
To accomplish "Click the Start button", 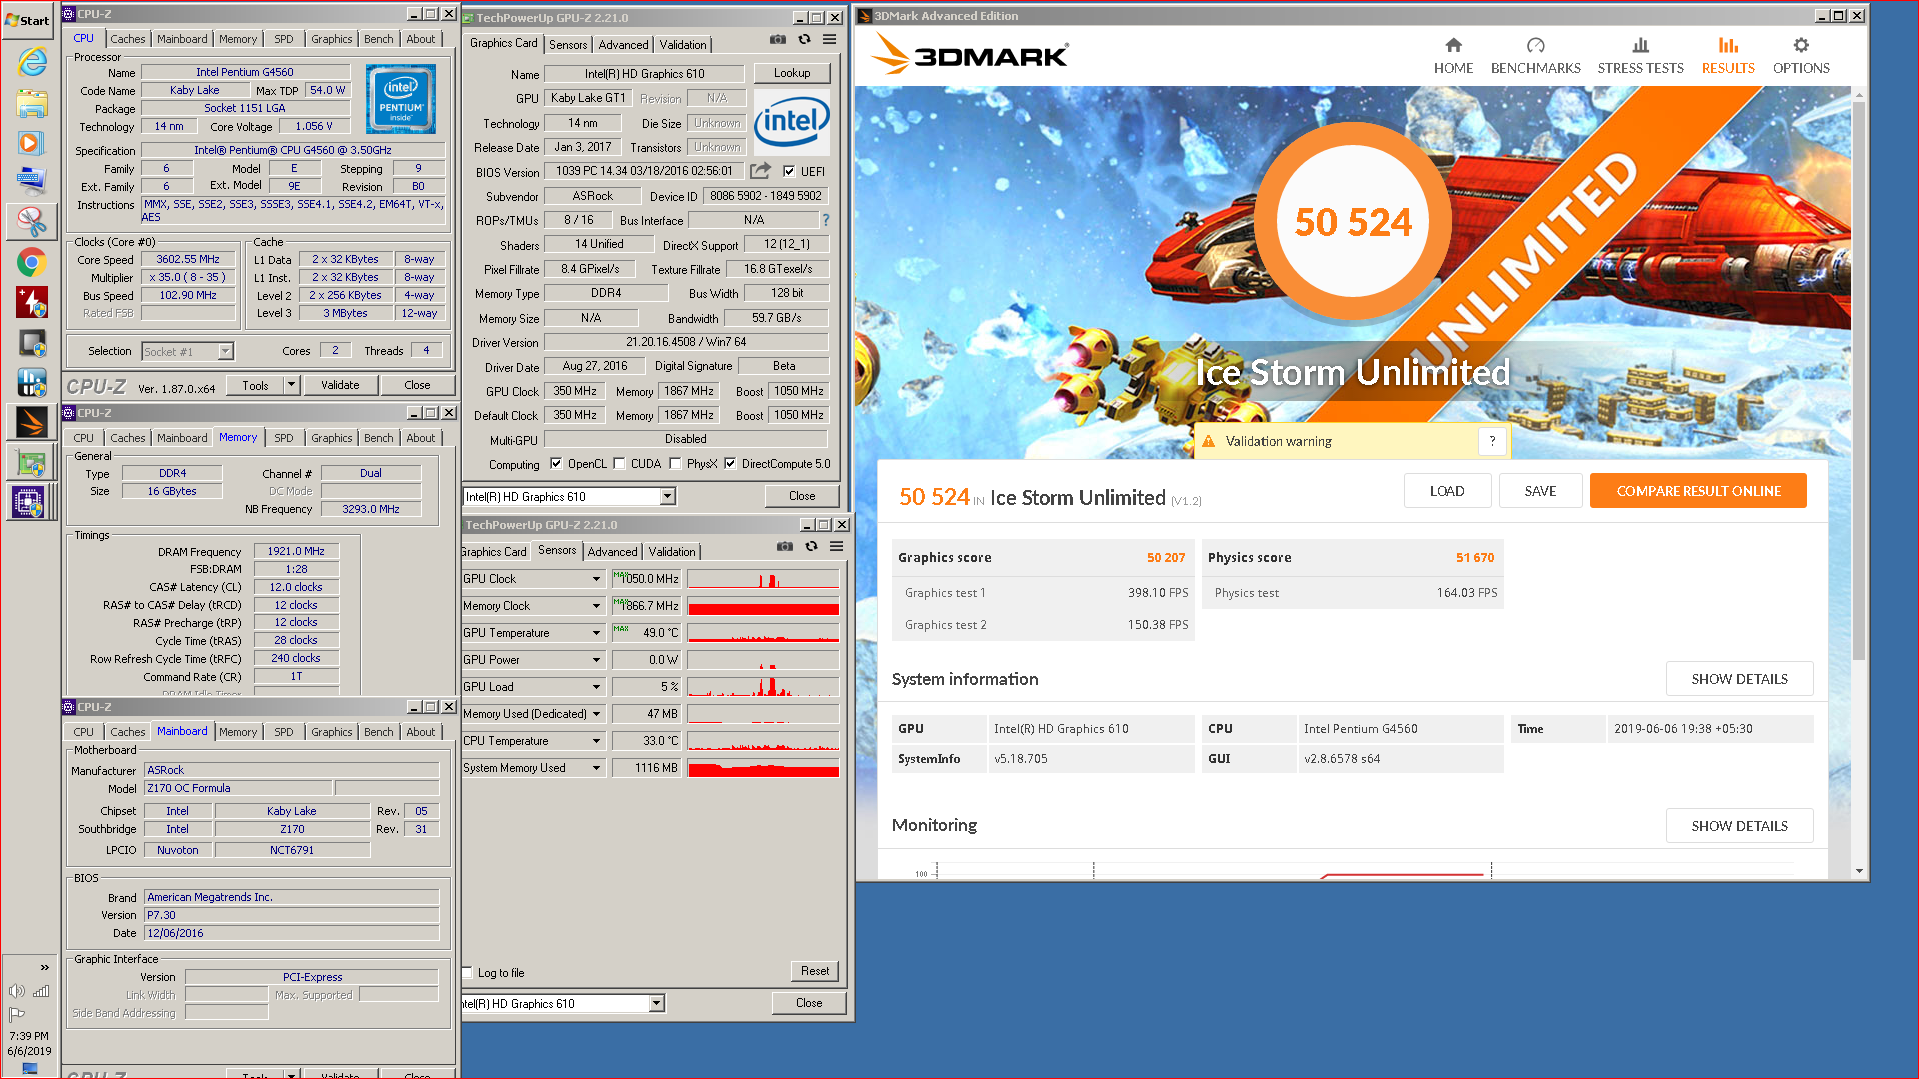I will pos(28,20).
